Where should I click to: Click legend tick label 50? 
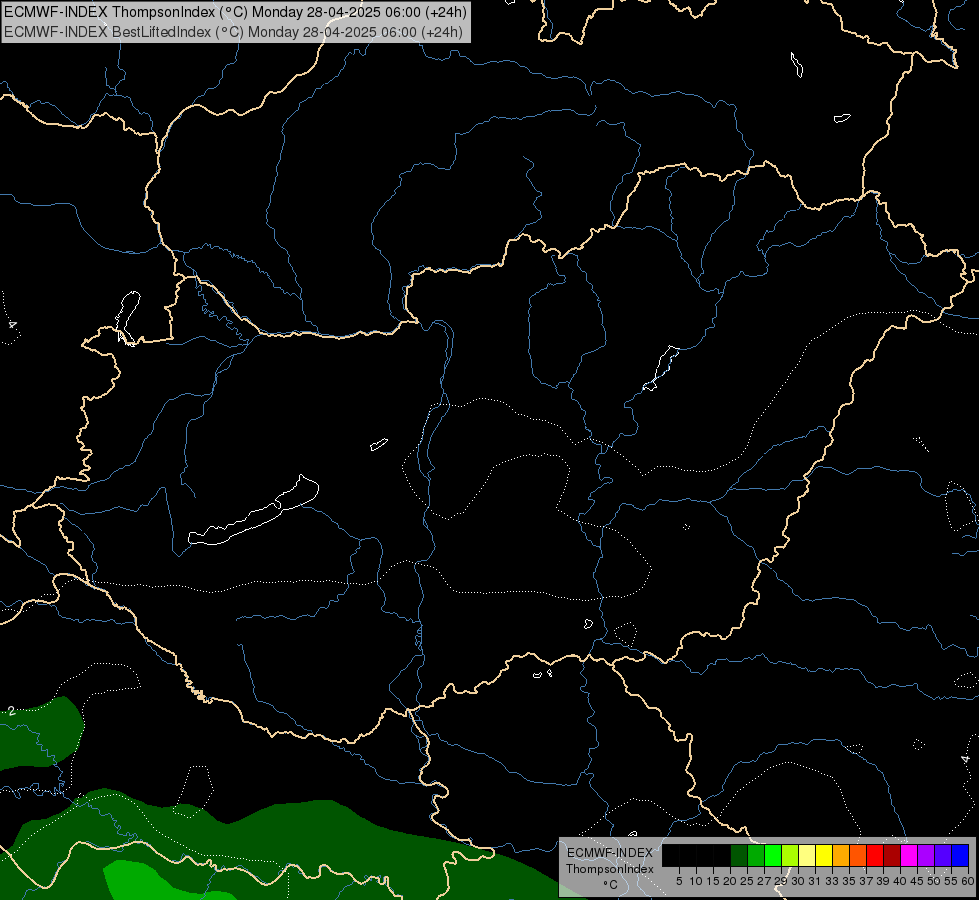[934, 881]
